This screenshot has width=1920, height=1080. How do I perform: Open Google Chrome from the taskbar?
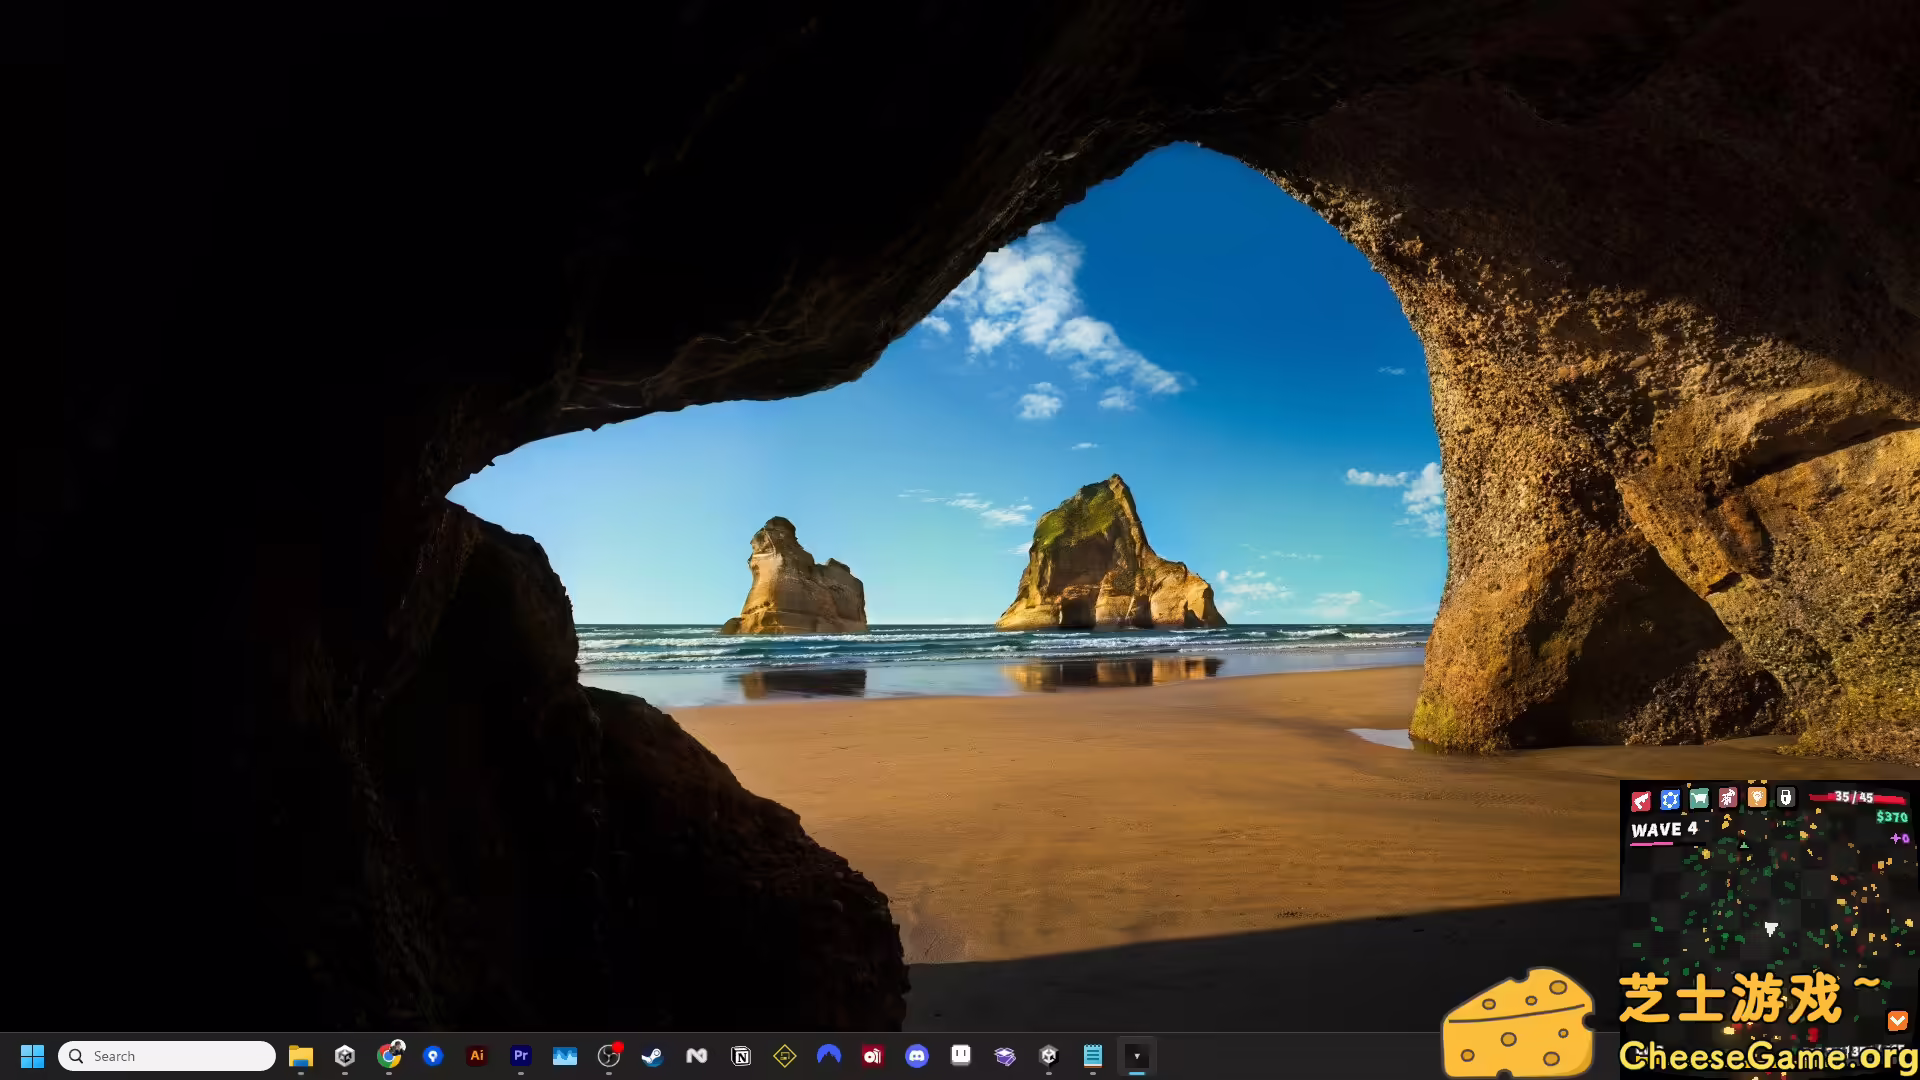pos(389,1056)
